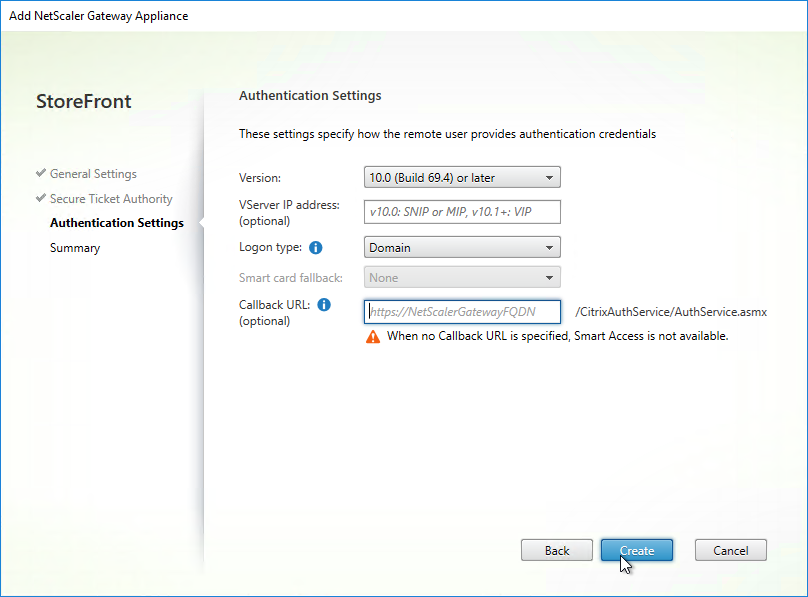Viewport: 808px width, 597px height.
Task: Click the orange warning triangle icon
Action: [x=373, y=337]
